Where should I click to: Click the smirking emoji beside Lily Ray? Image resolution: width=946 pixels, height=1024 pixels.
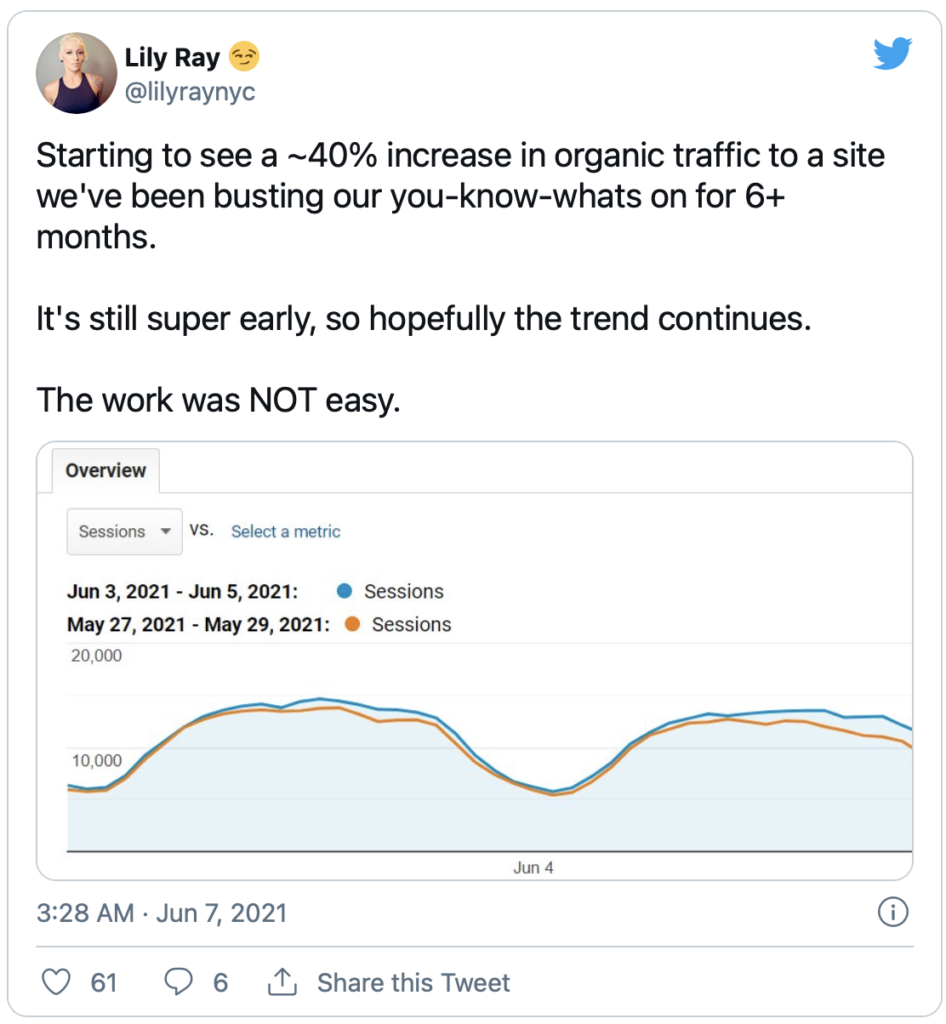244,57
